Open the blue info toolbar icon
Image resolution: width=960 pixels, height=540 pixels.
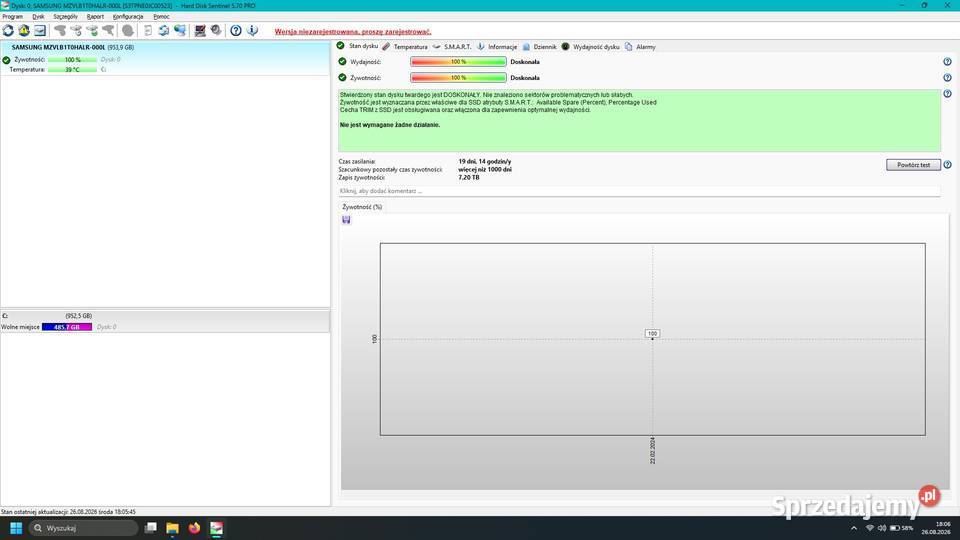click(252, 31)
